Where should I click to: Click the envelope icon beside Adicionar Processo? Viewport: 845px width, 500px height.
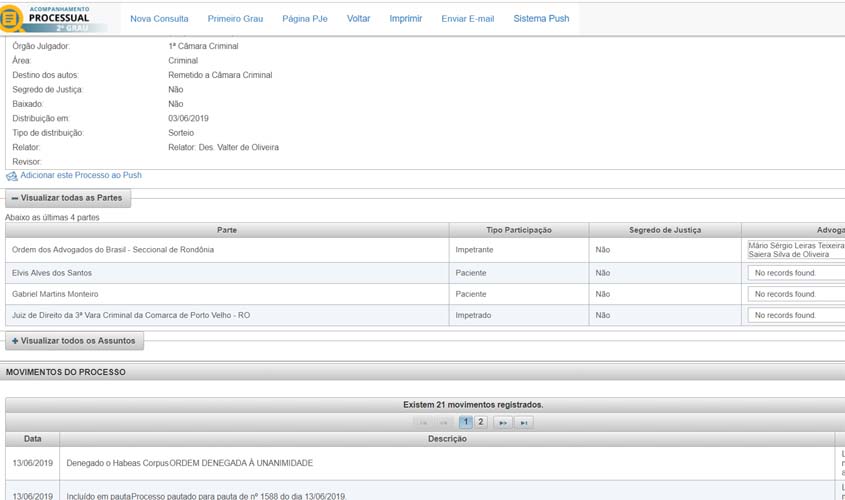click(x=12, y=176)
